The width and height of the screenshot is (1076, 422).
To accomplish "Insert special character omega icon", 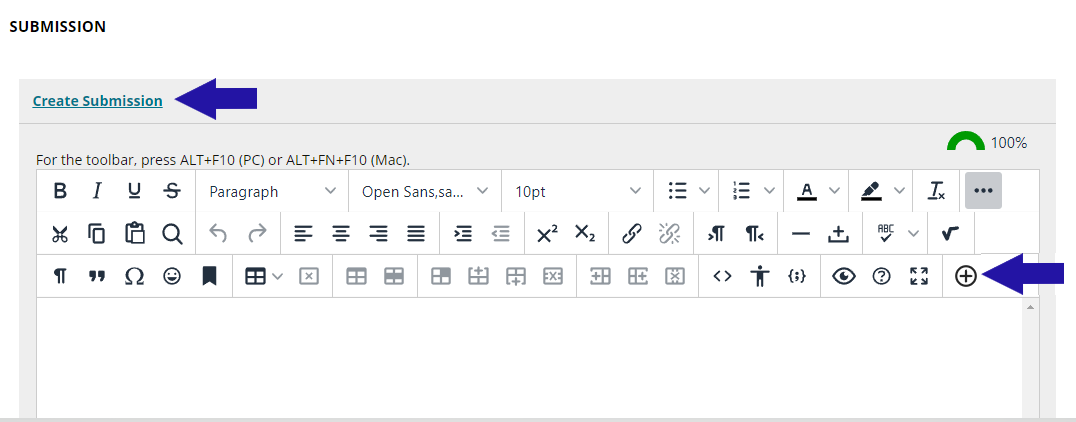I will click(x=135, y=277).
